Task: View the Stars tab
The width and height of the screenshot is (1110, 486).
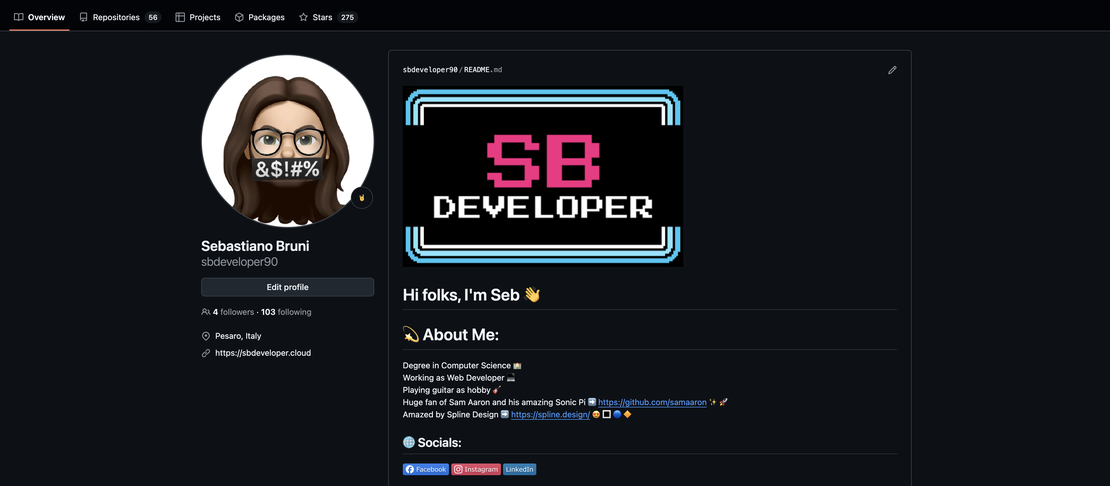Action: point(328,17)
